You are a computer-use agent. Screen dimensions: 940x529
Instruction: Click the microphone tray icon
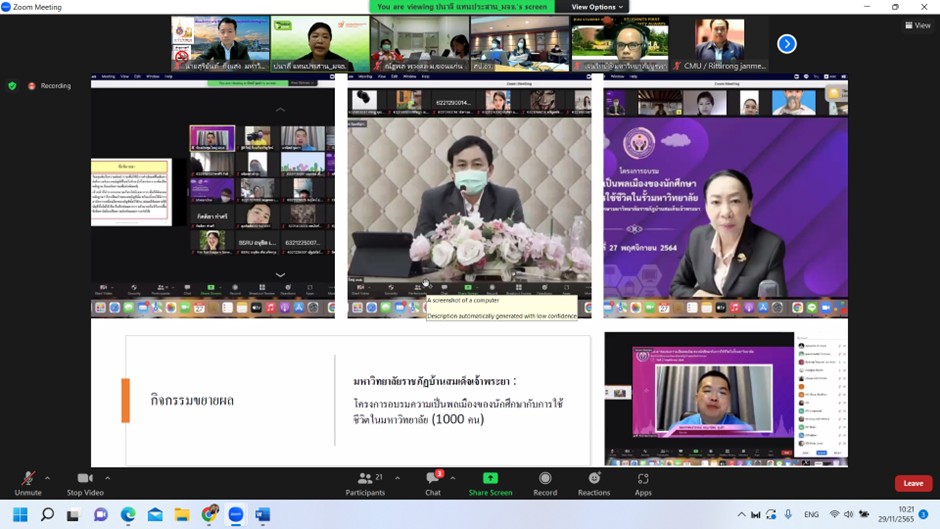[x=788, y=514]
